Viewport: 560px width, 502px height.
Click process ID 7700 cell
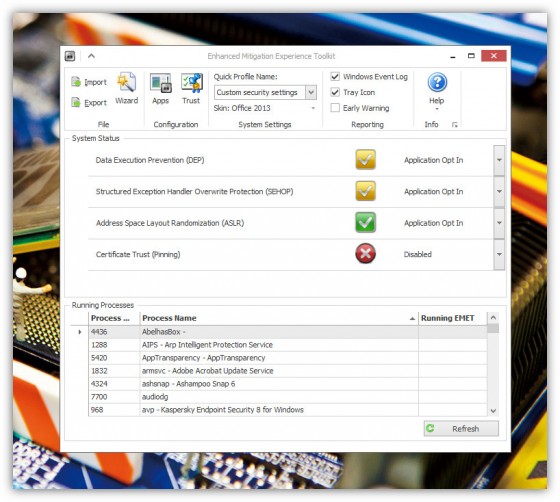pyautogui.click(x=114, y=397)
